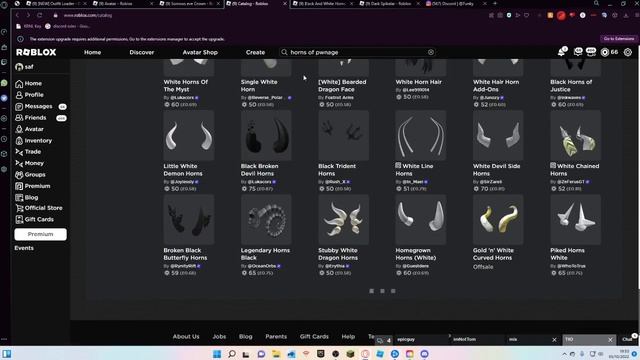Open [White] Bearded Dragon Face title link
The width and height of the screenshot is (640, 360).
342,86
